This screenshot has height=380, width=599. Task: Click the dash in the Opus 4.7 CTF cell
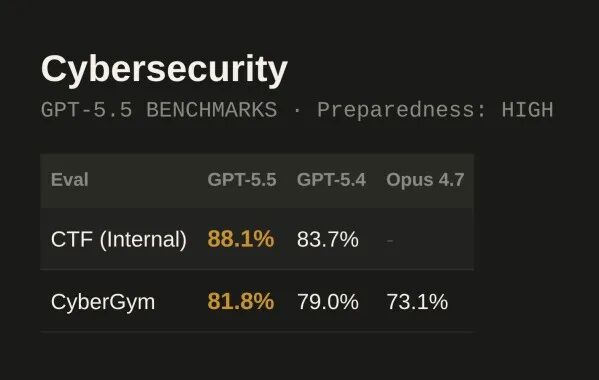pyautogui.click(x=390, y=241)
